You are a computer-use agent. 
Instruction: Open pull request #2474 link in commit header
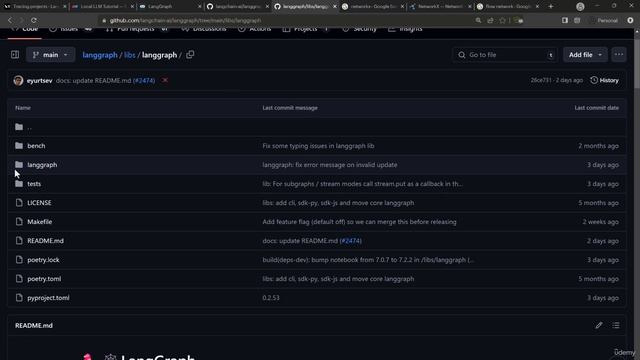[144, 81]
